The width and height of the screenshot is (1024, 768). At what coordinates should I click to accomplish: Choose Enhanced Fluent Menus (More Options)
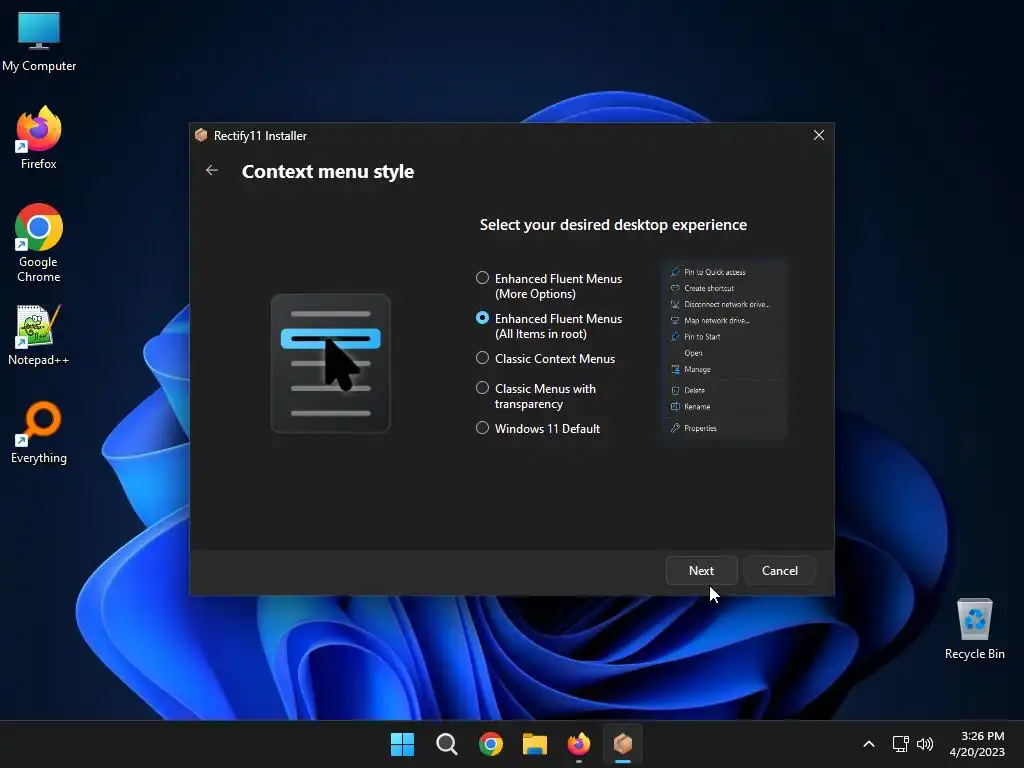click(549, 286)
